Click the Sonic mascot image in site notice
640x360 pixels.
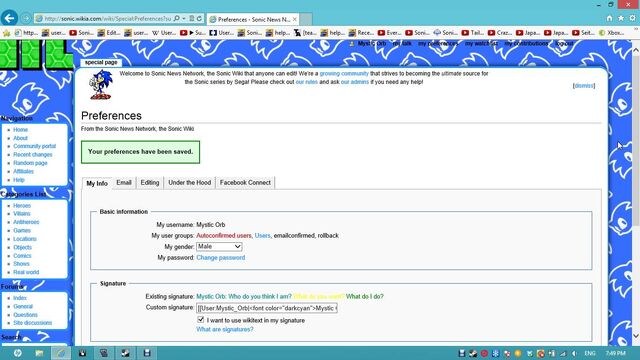[x=100, y=84]
